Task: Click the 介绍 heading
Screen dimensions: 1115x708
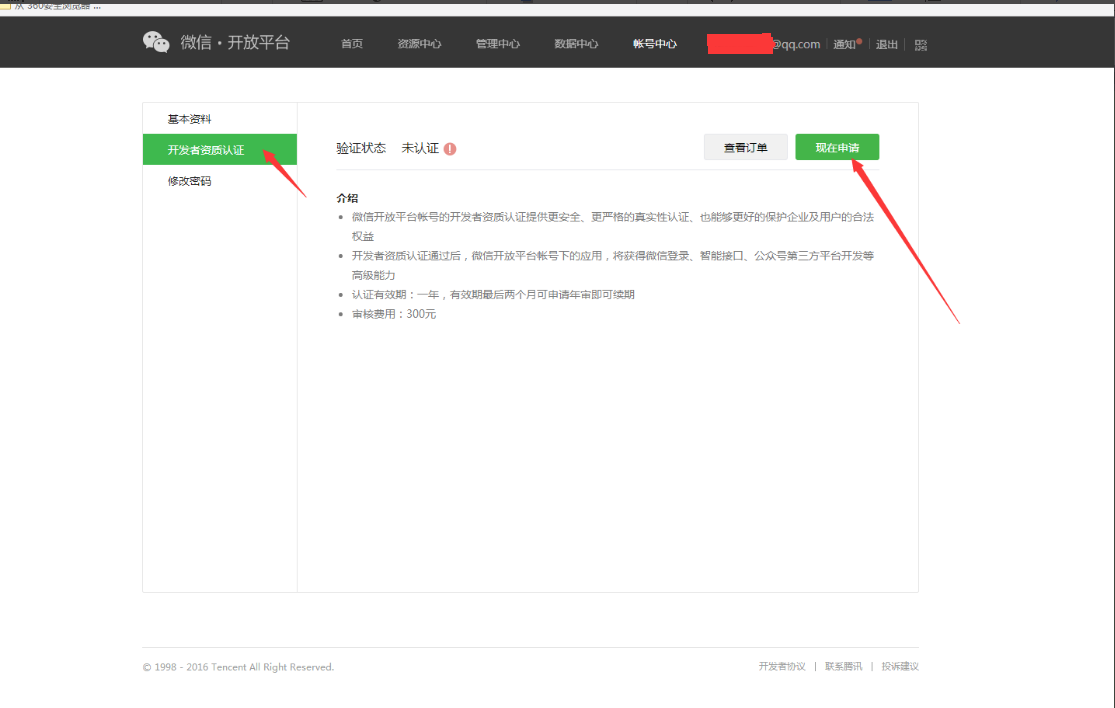Action: coord(347,198)
